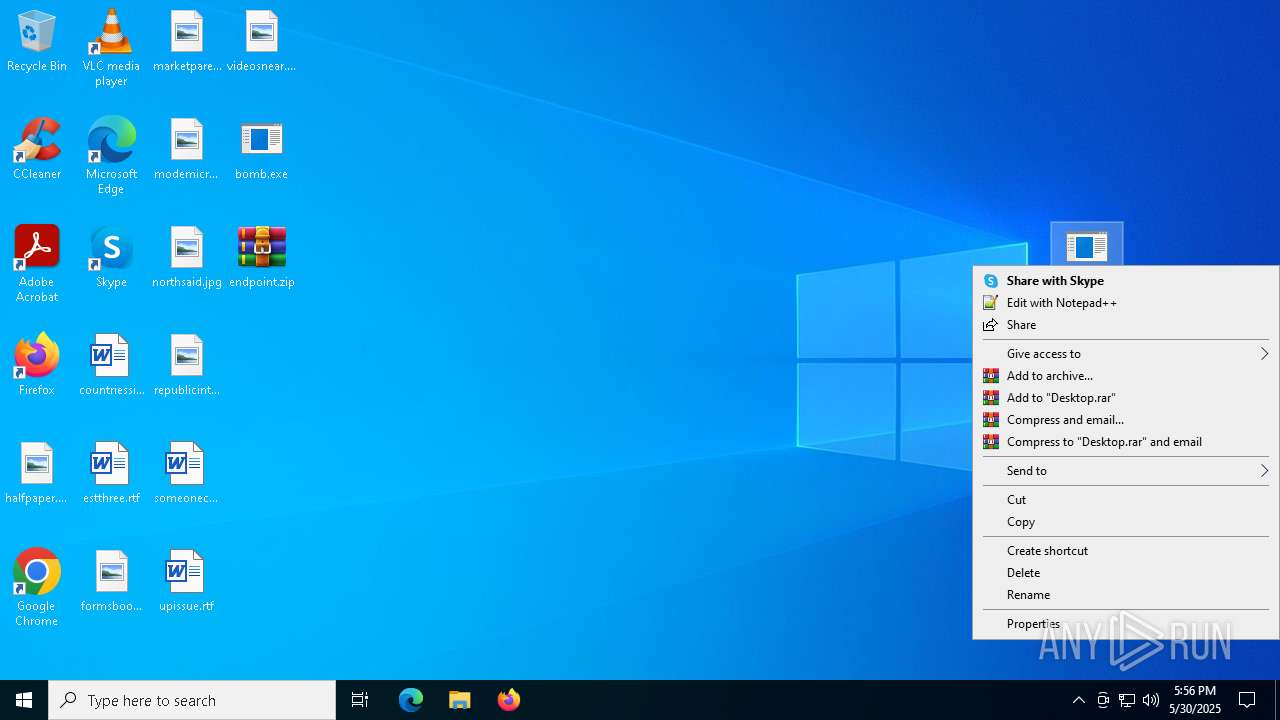Select the VLC media player shortcut
Viewport: 1280px width, 720px height.
click(111, 48)
